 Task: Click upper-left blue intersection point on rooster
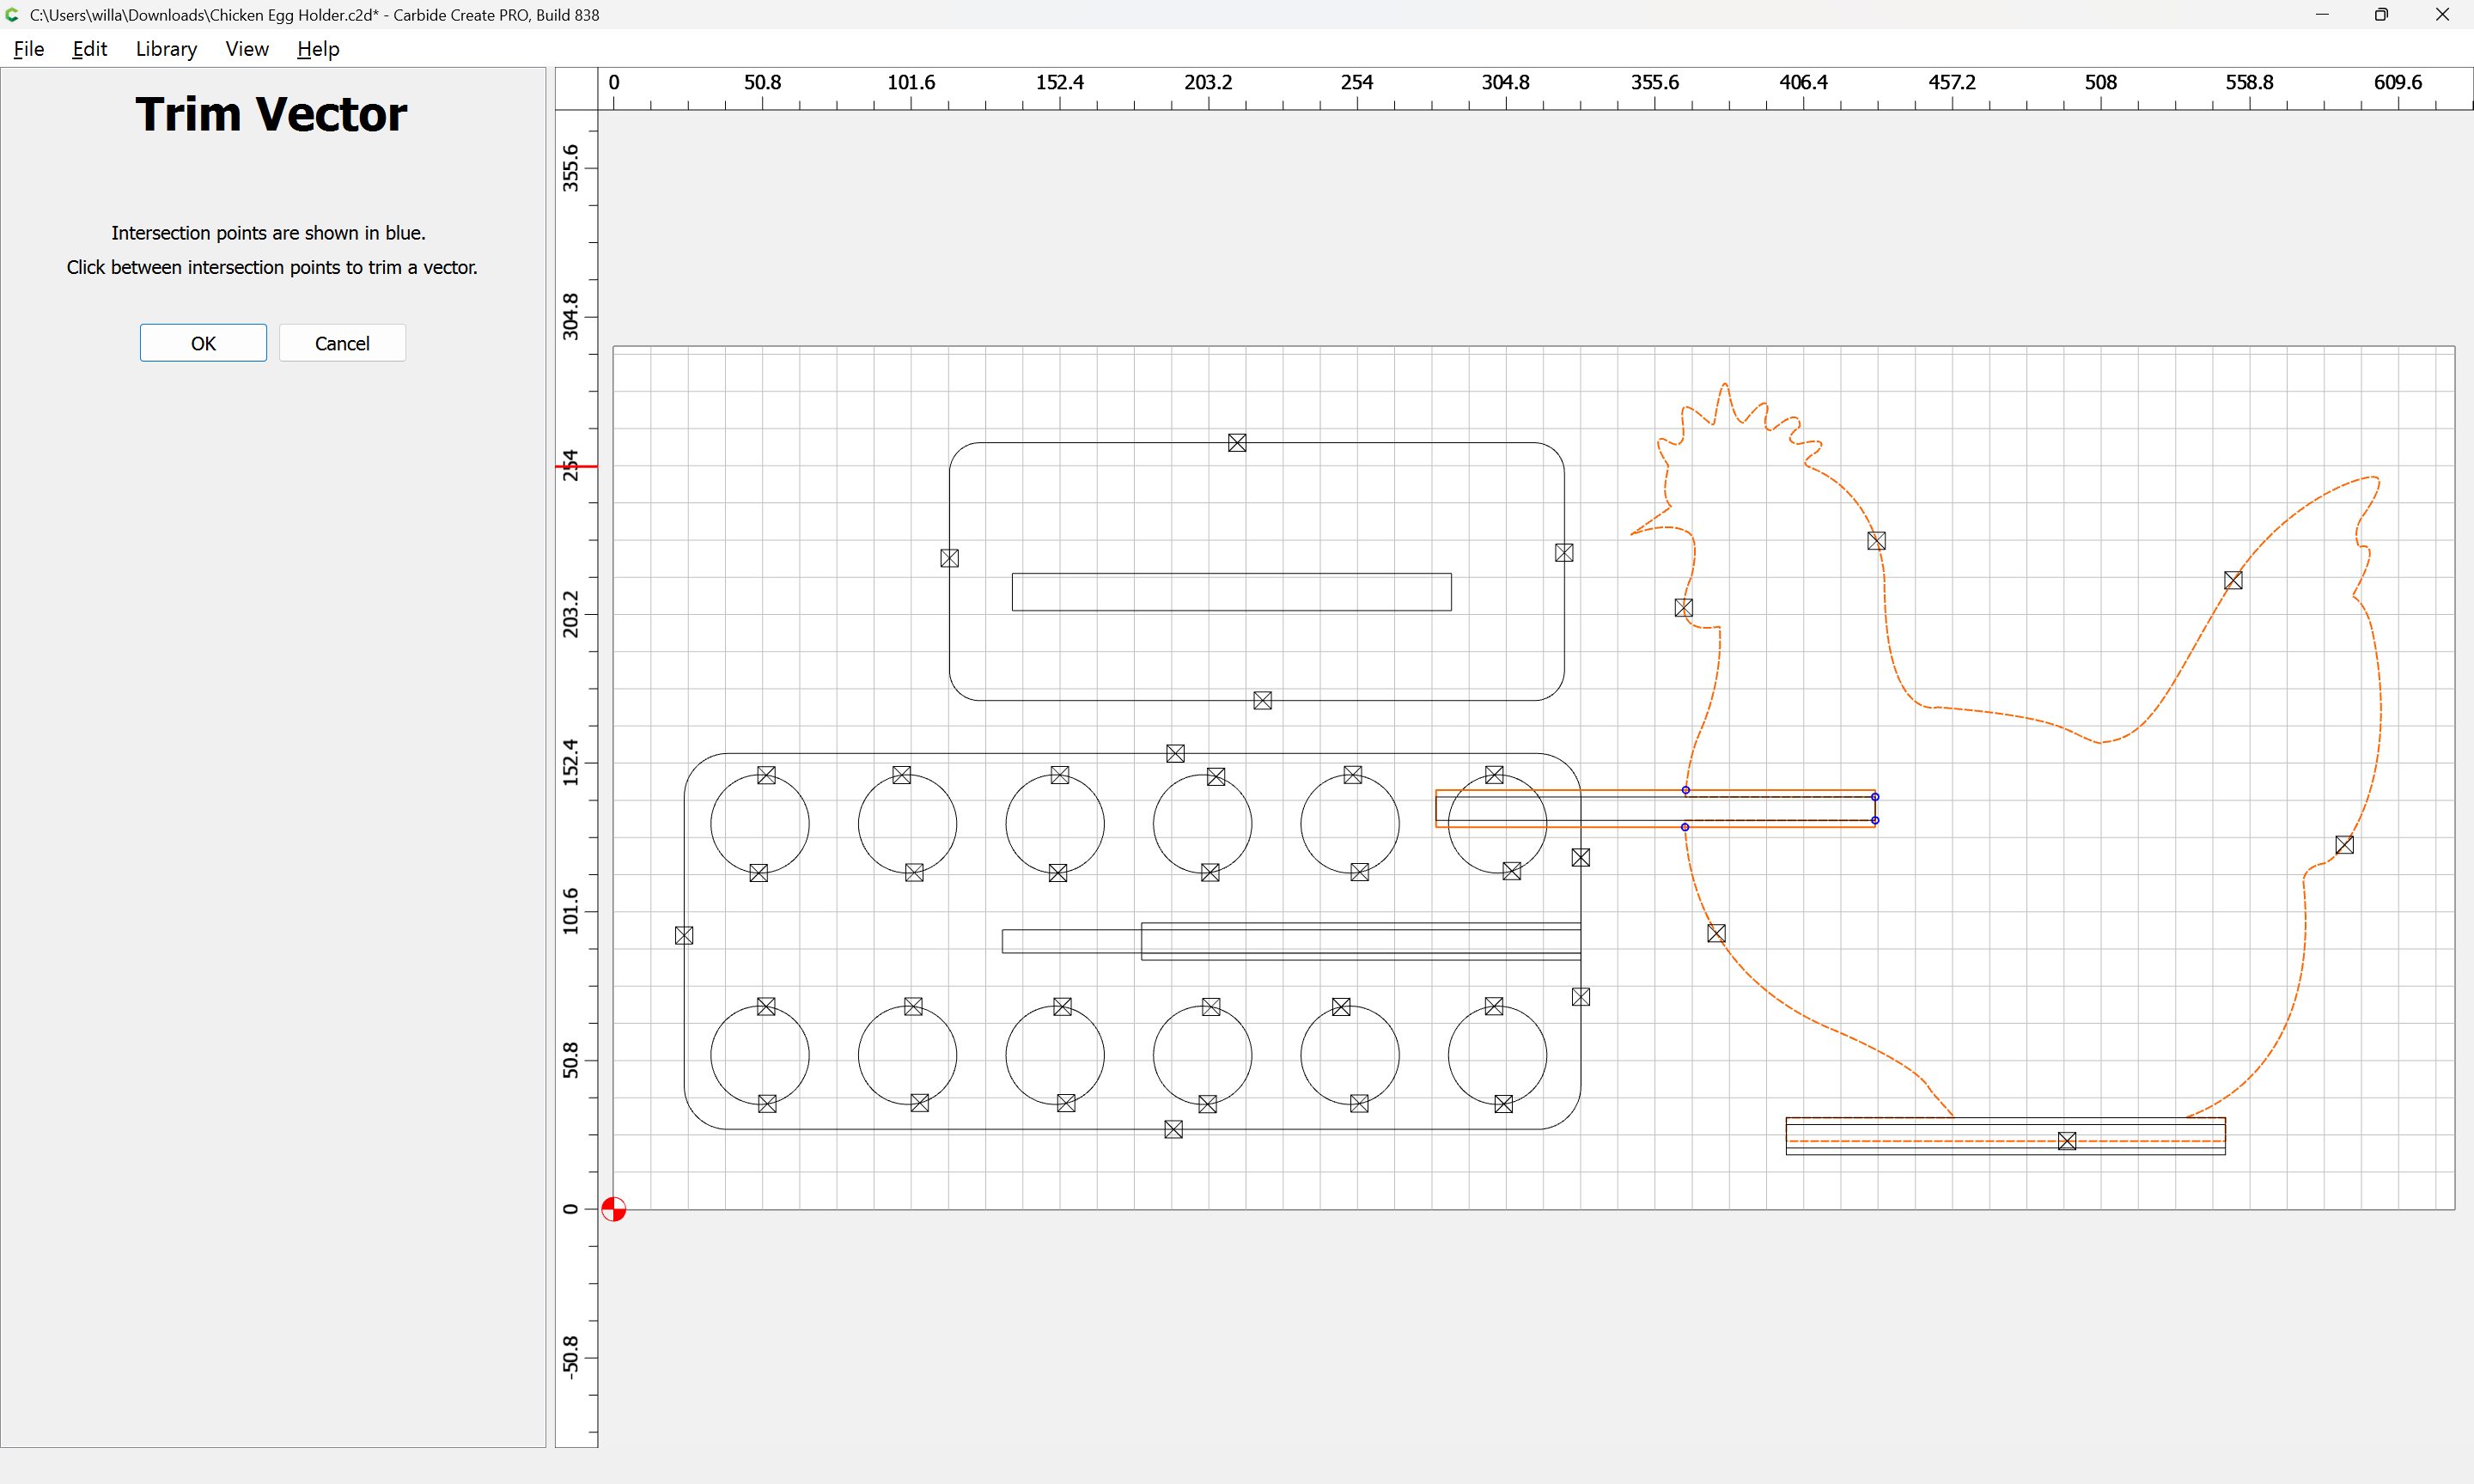point(1686,790)
